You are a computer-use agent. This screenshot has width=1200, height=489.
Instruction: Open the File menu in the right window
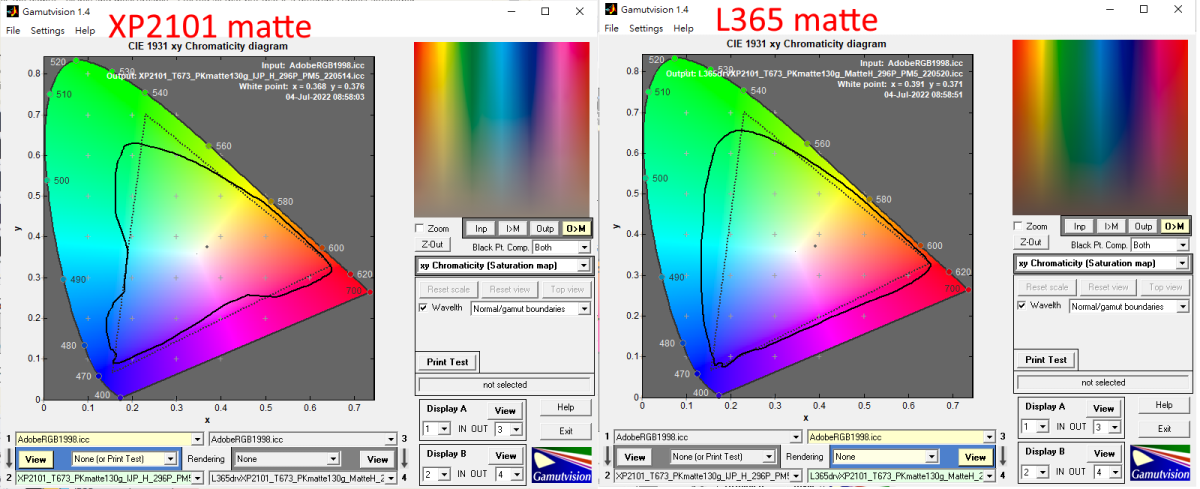(611, 29)
